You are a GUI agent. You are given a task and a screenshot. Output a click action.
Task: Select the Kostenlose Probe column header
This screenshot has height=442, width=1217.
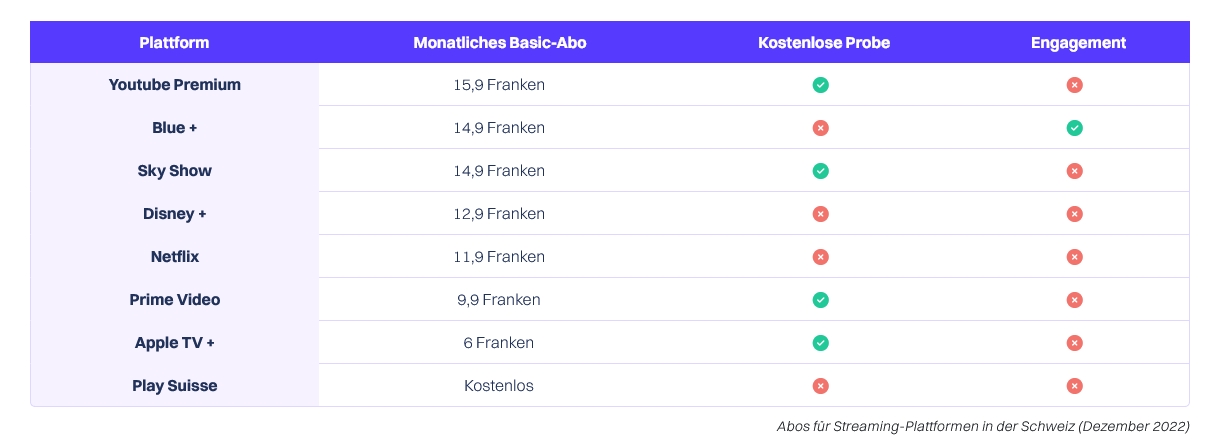point(824,43)
